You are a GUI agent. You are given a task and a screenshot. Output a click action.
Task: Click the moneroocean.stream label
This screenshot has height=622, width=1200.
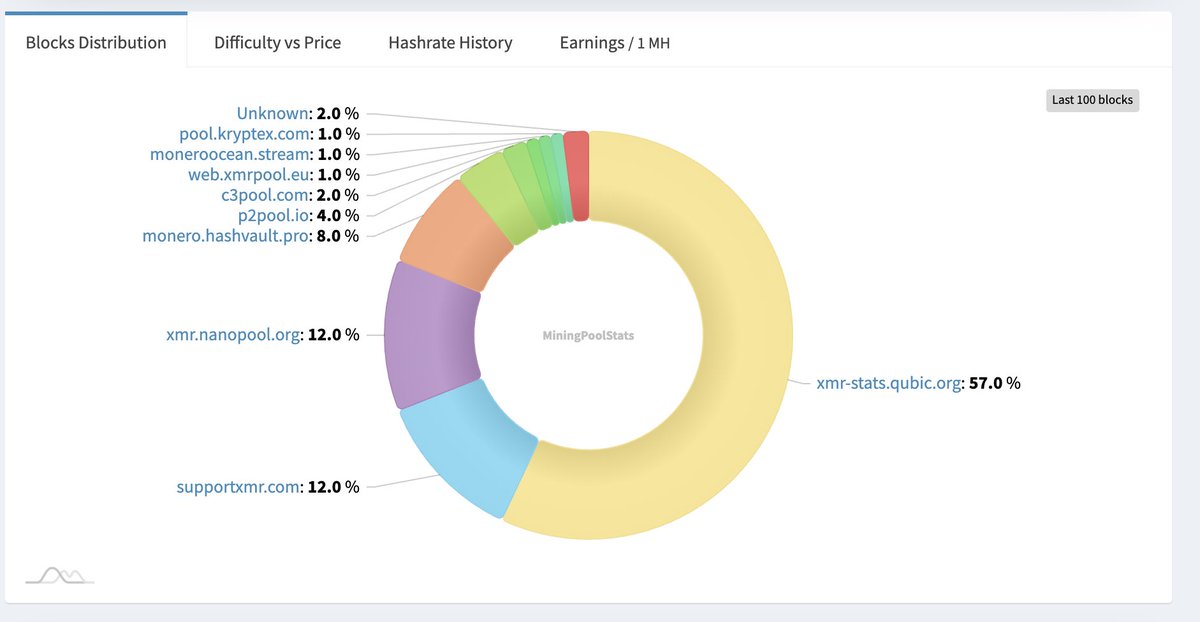pos(230,154)
